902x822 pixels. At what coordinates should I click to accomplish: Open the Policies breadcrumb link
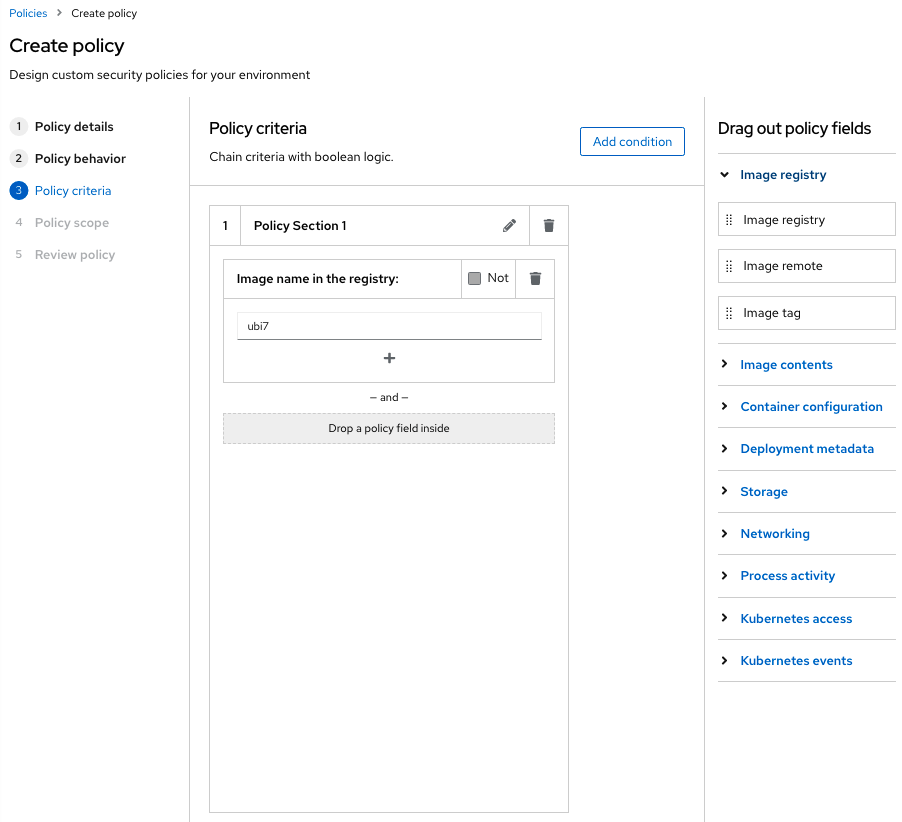tap(28, 13)
